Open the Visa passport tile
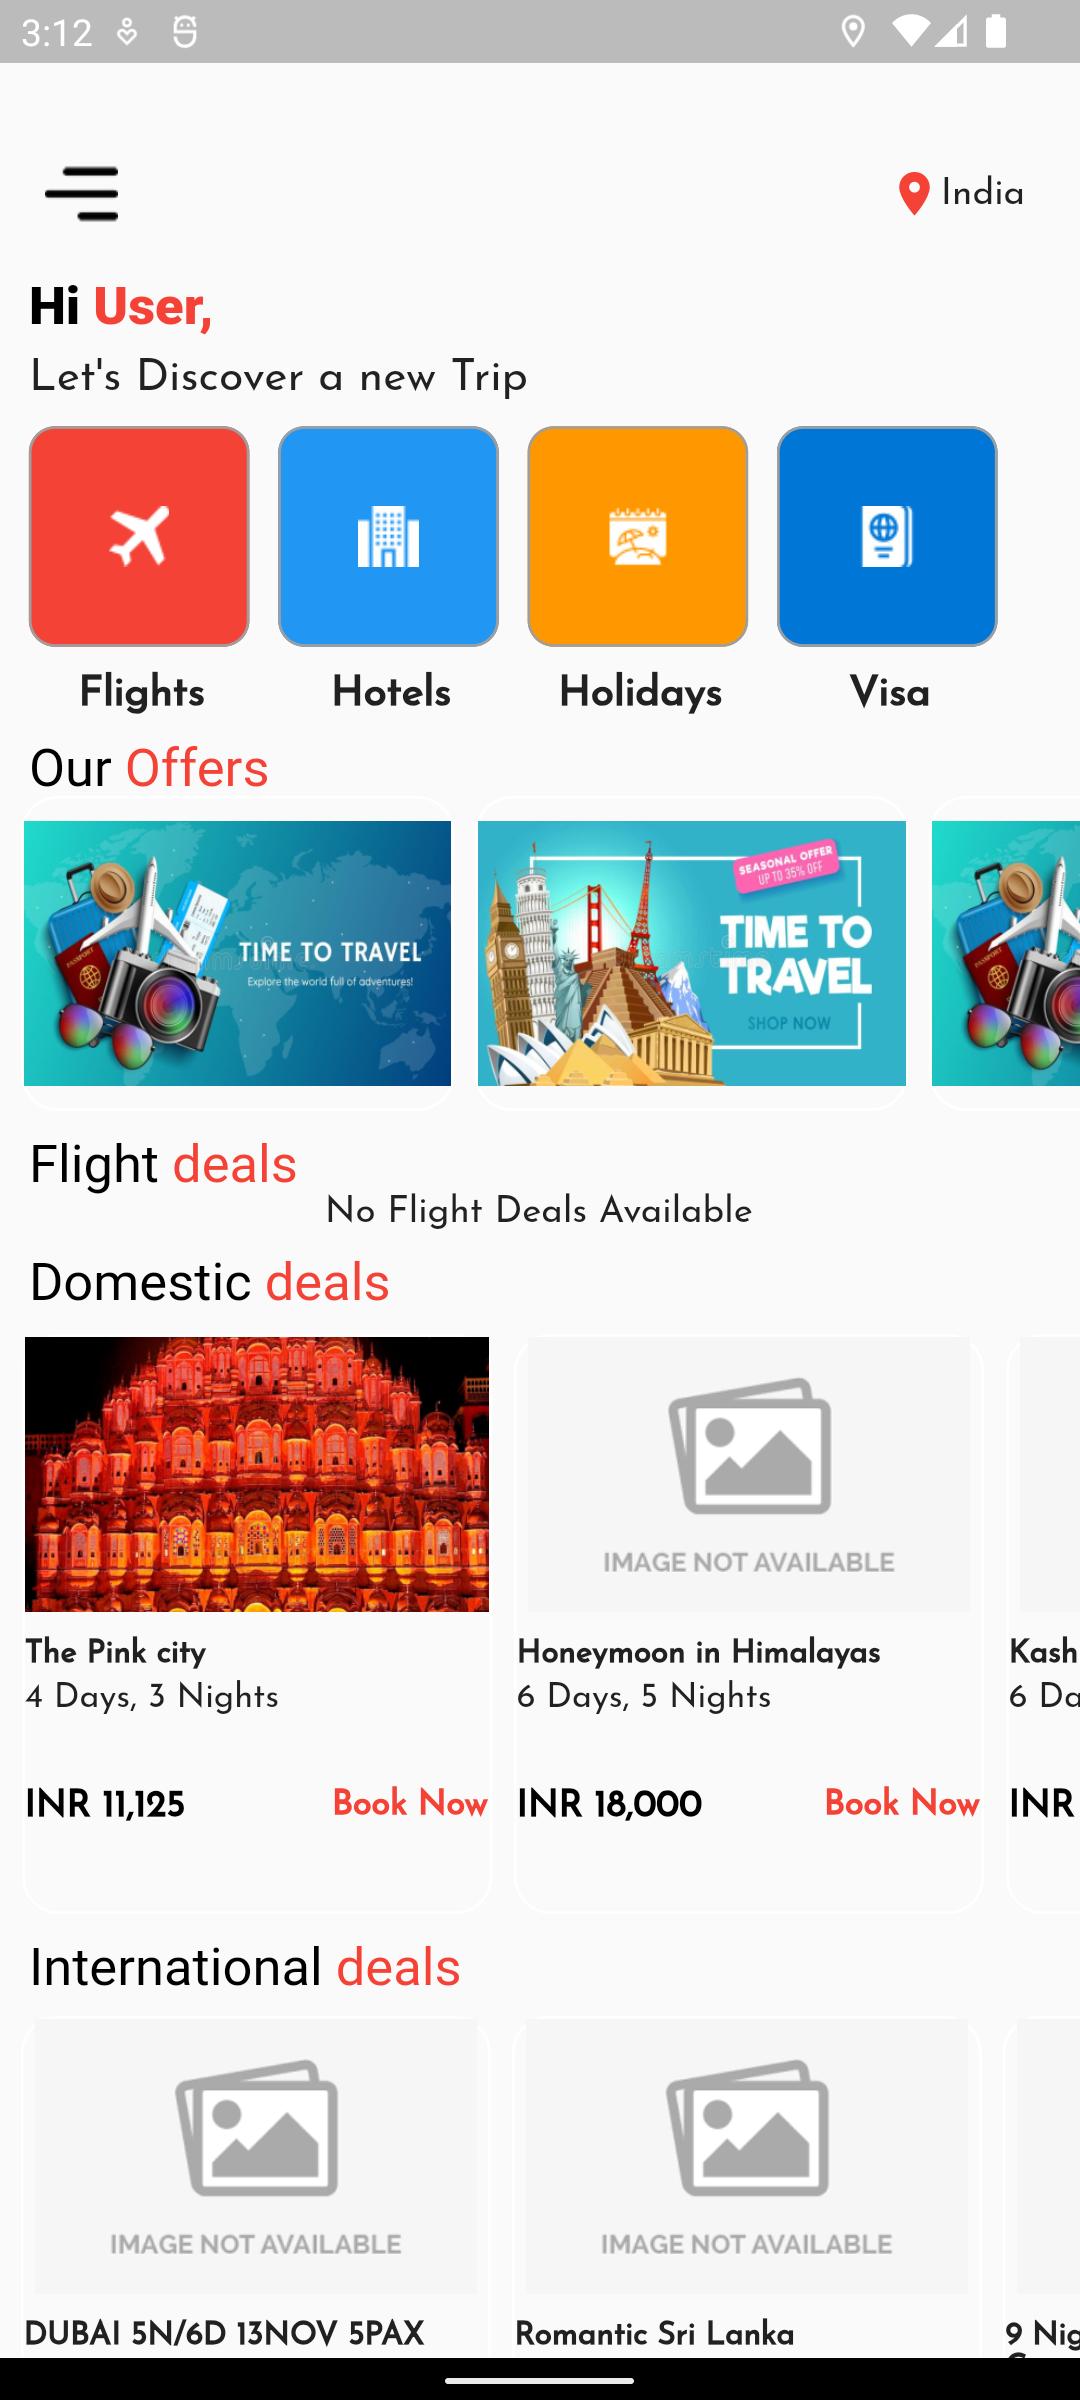1080x2400 pixels. coord(887,537)
